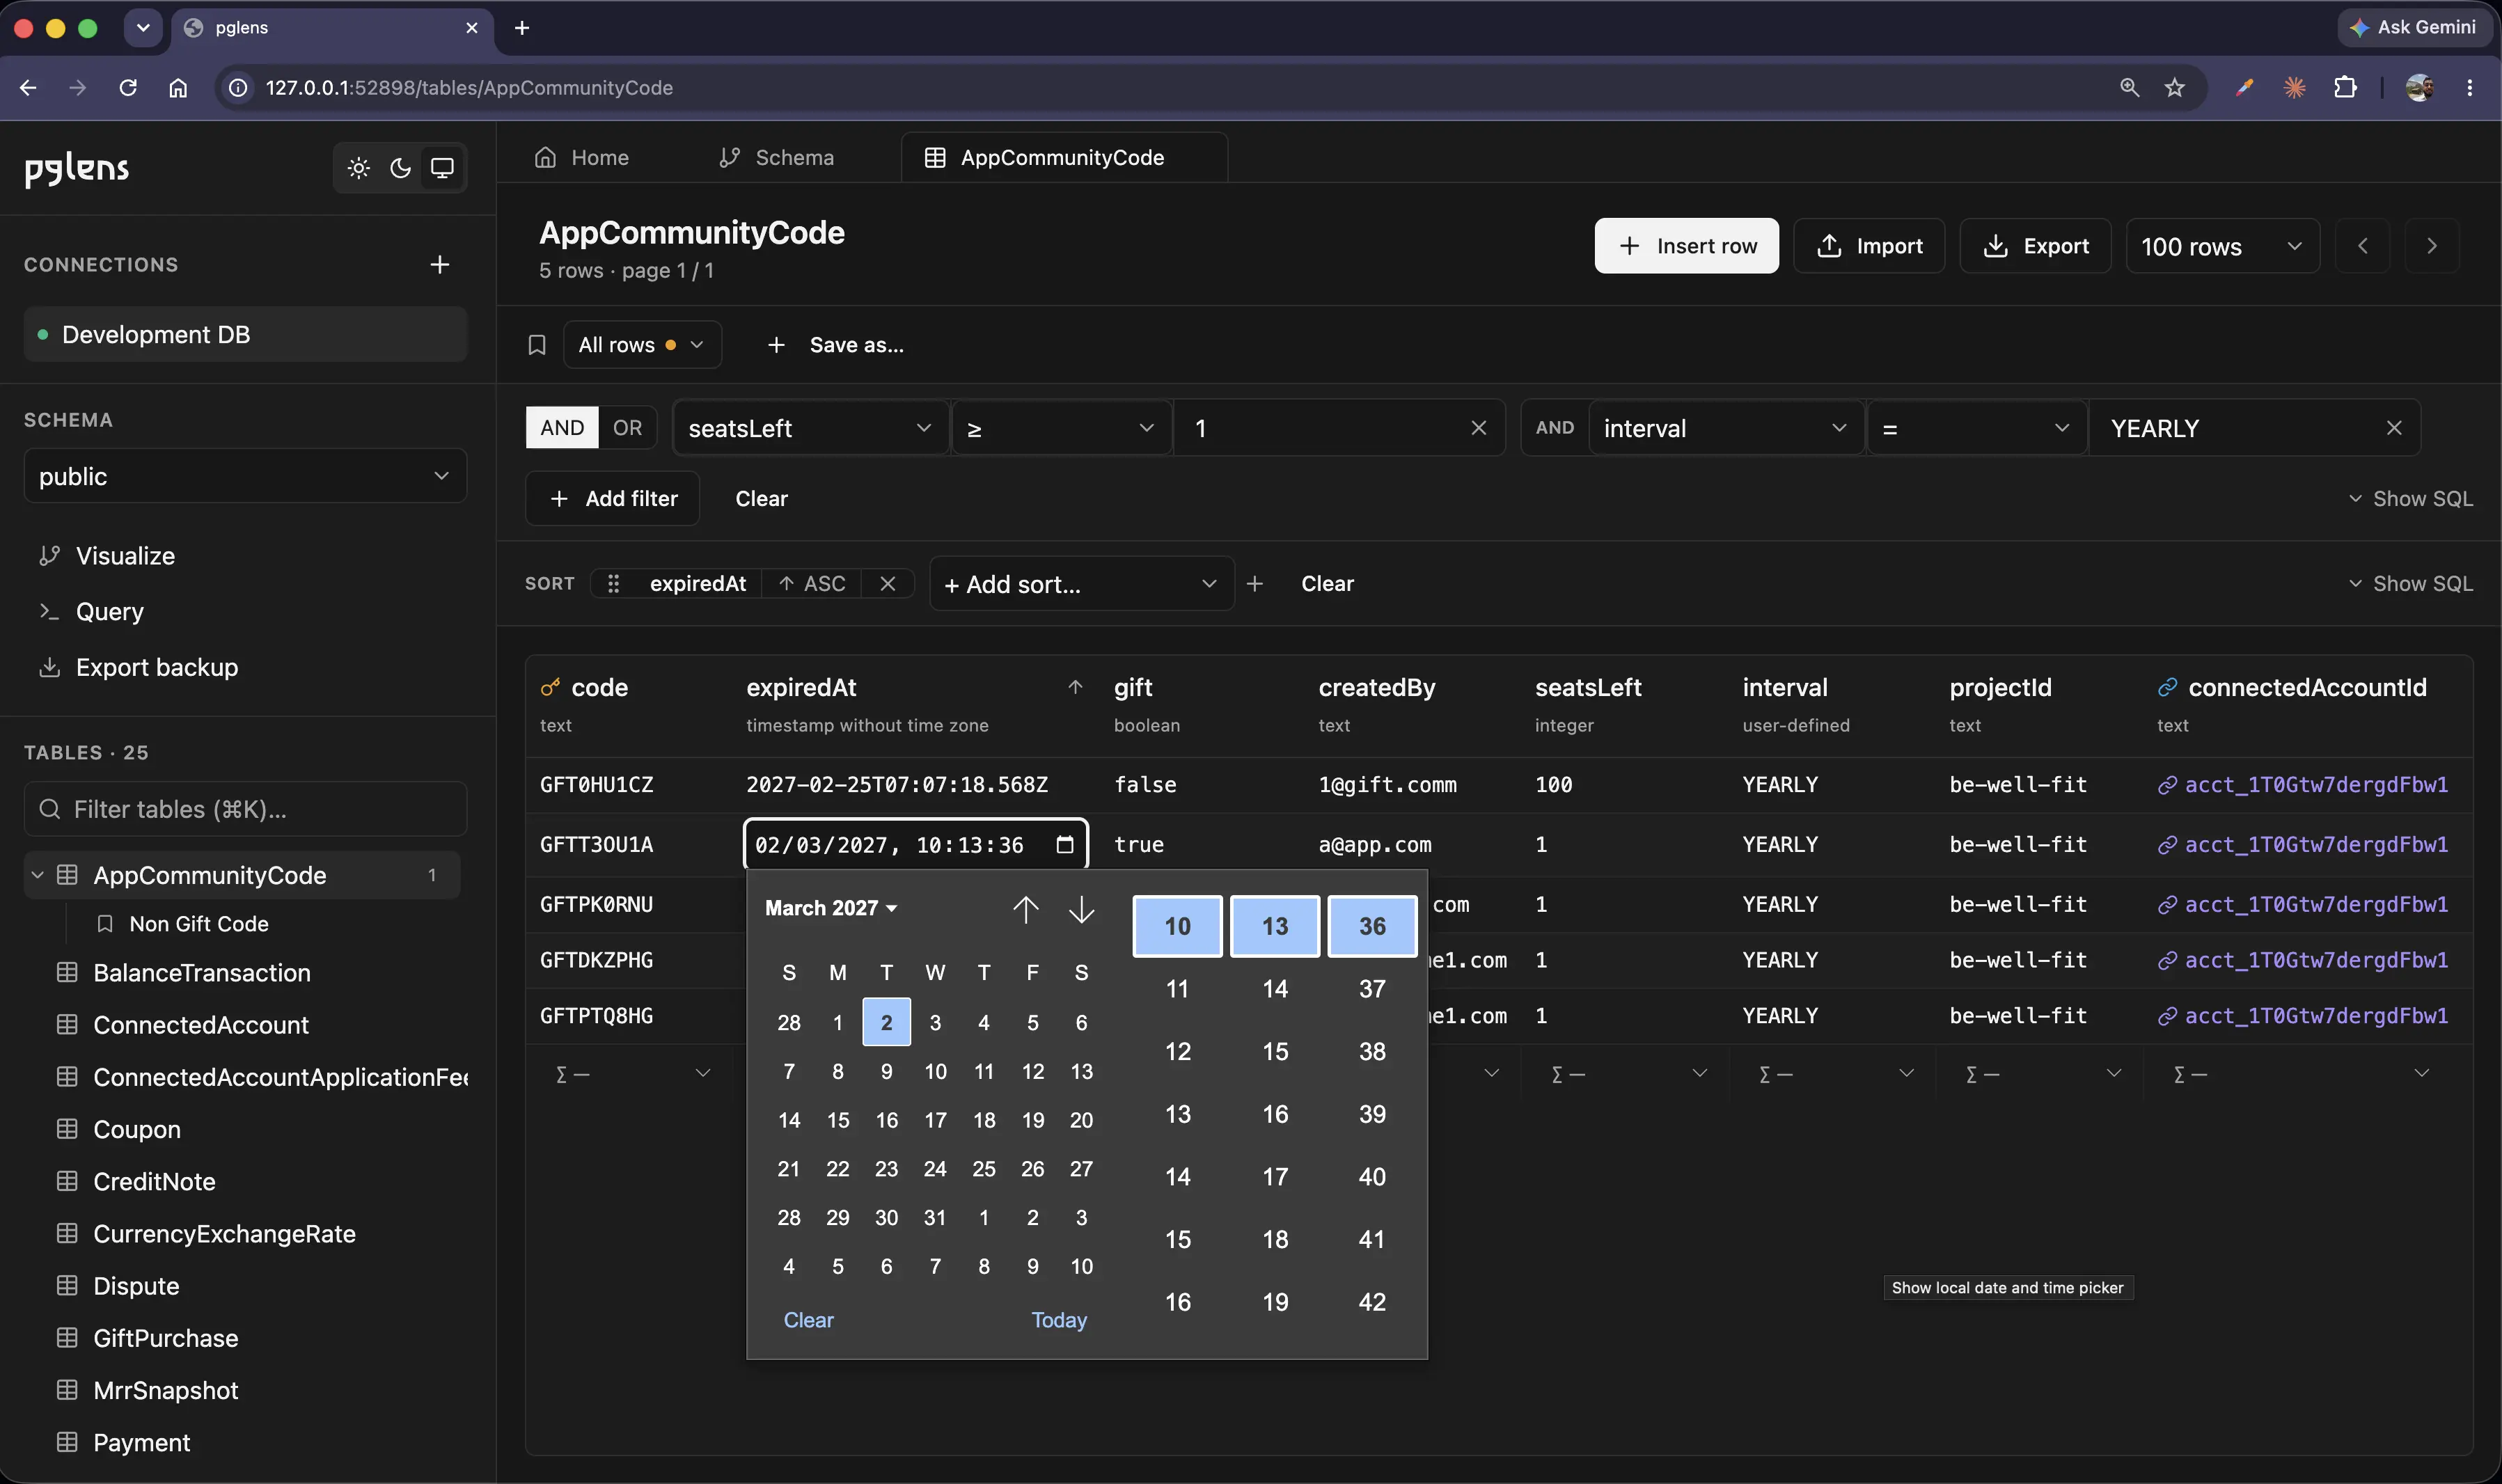Screen dimensions: 2502x1484
Task: Select AND filter logic toggle
Action: pos(562,428)
